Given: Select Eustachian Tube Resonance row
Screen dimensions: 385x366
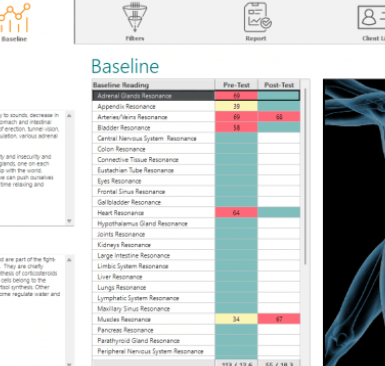Looking at the screenshot, I should (196, 170).
